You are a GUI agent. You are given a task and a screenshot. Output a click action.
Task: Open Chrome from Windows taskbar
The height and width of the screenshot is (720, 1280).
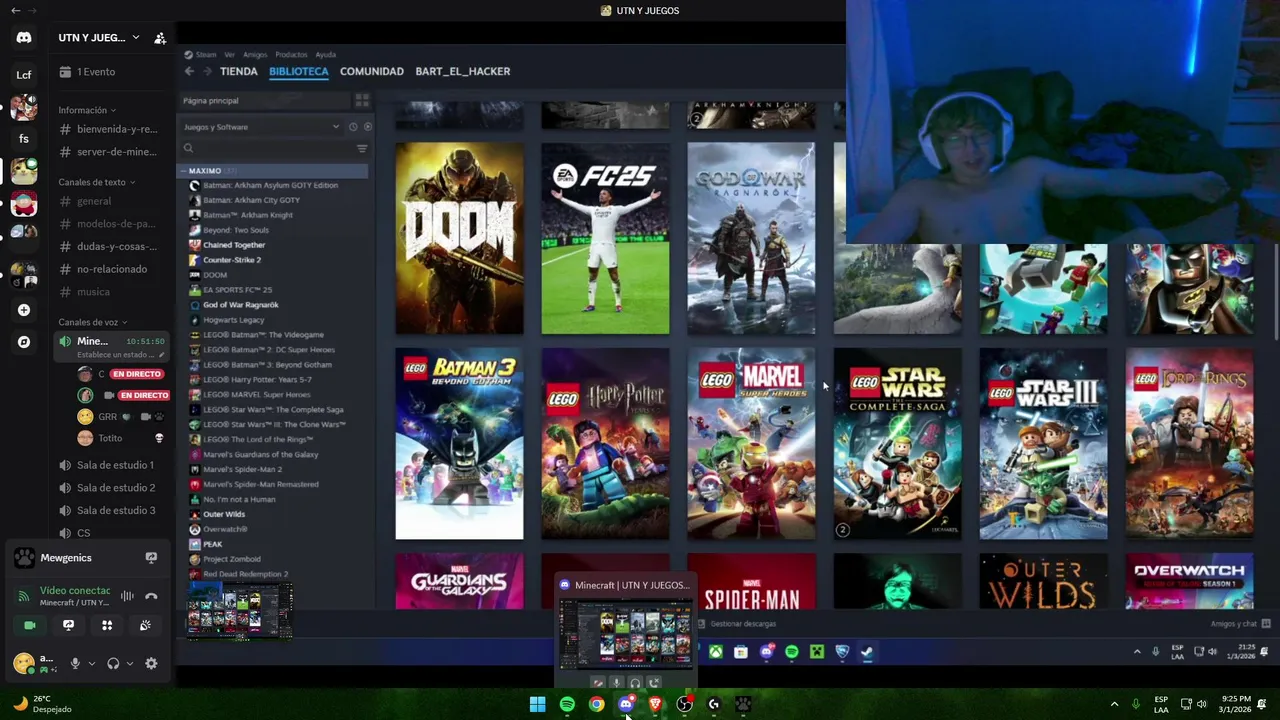coord(596,704)
